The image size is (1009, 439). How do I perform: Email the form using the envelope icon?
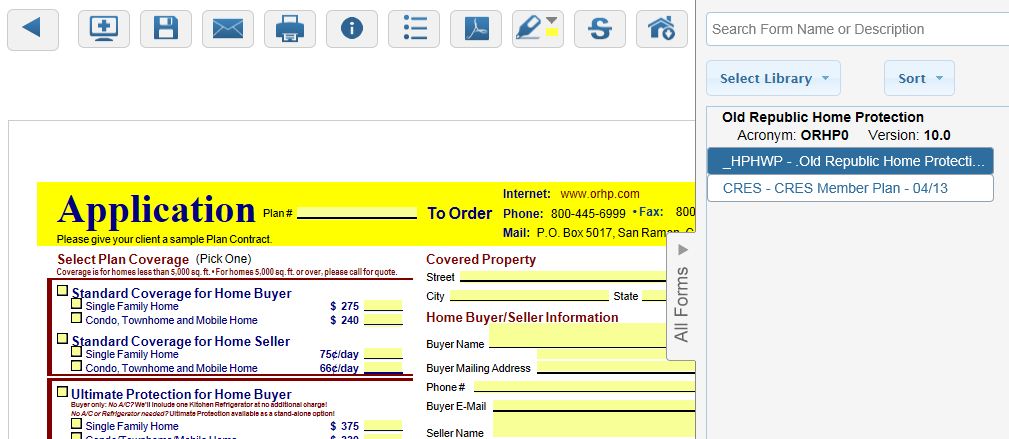227,29
